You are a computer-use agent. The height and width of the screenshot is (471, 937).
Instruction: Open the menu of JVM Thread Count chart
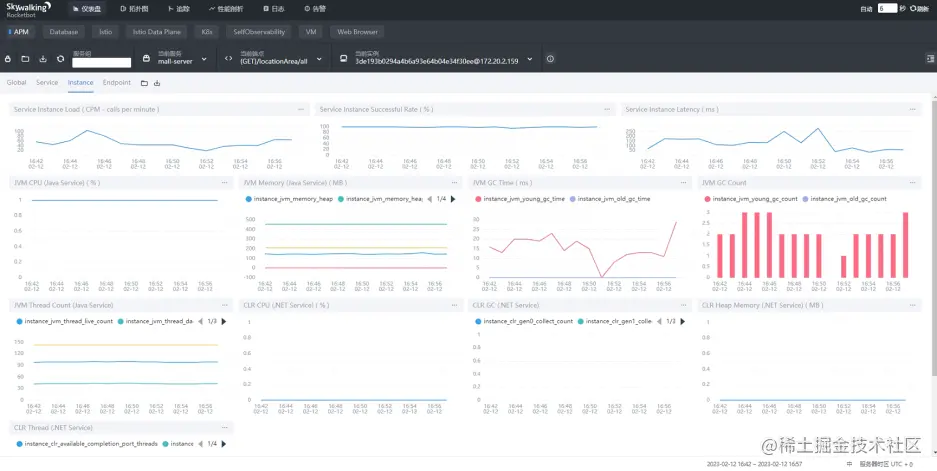coord(225,305)
